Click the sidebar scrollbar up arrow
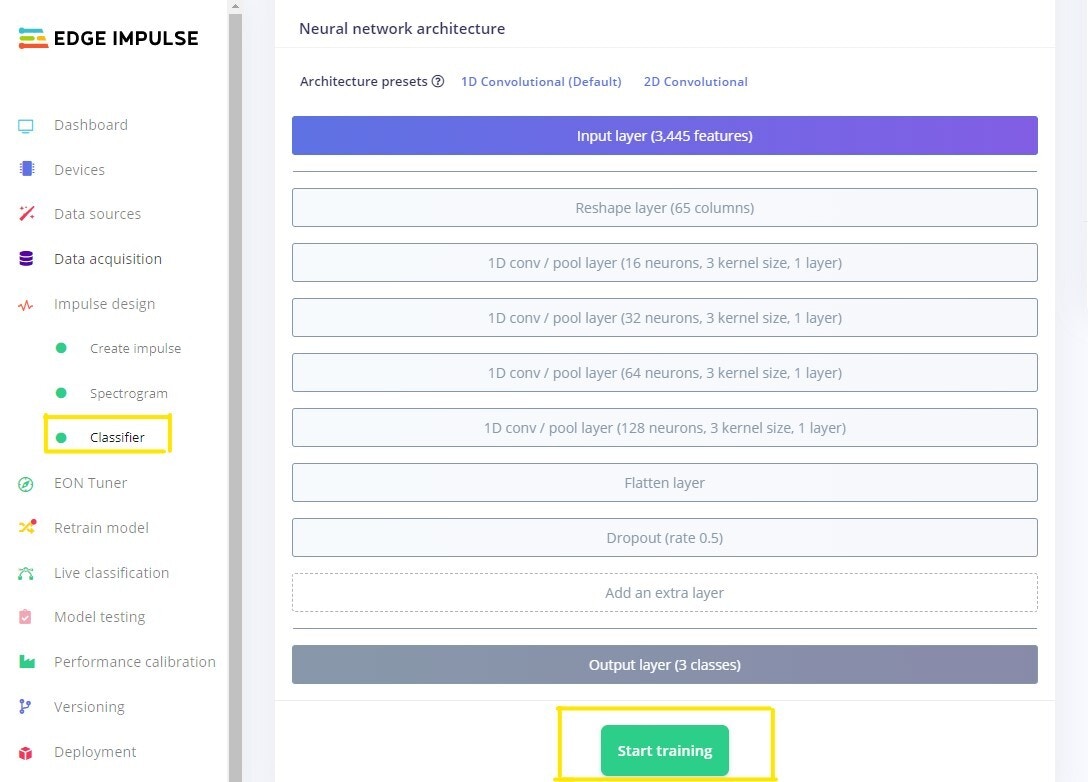 click(x=235, y=6)
